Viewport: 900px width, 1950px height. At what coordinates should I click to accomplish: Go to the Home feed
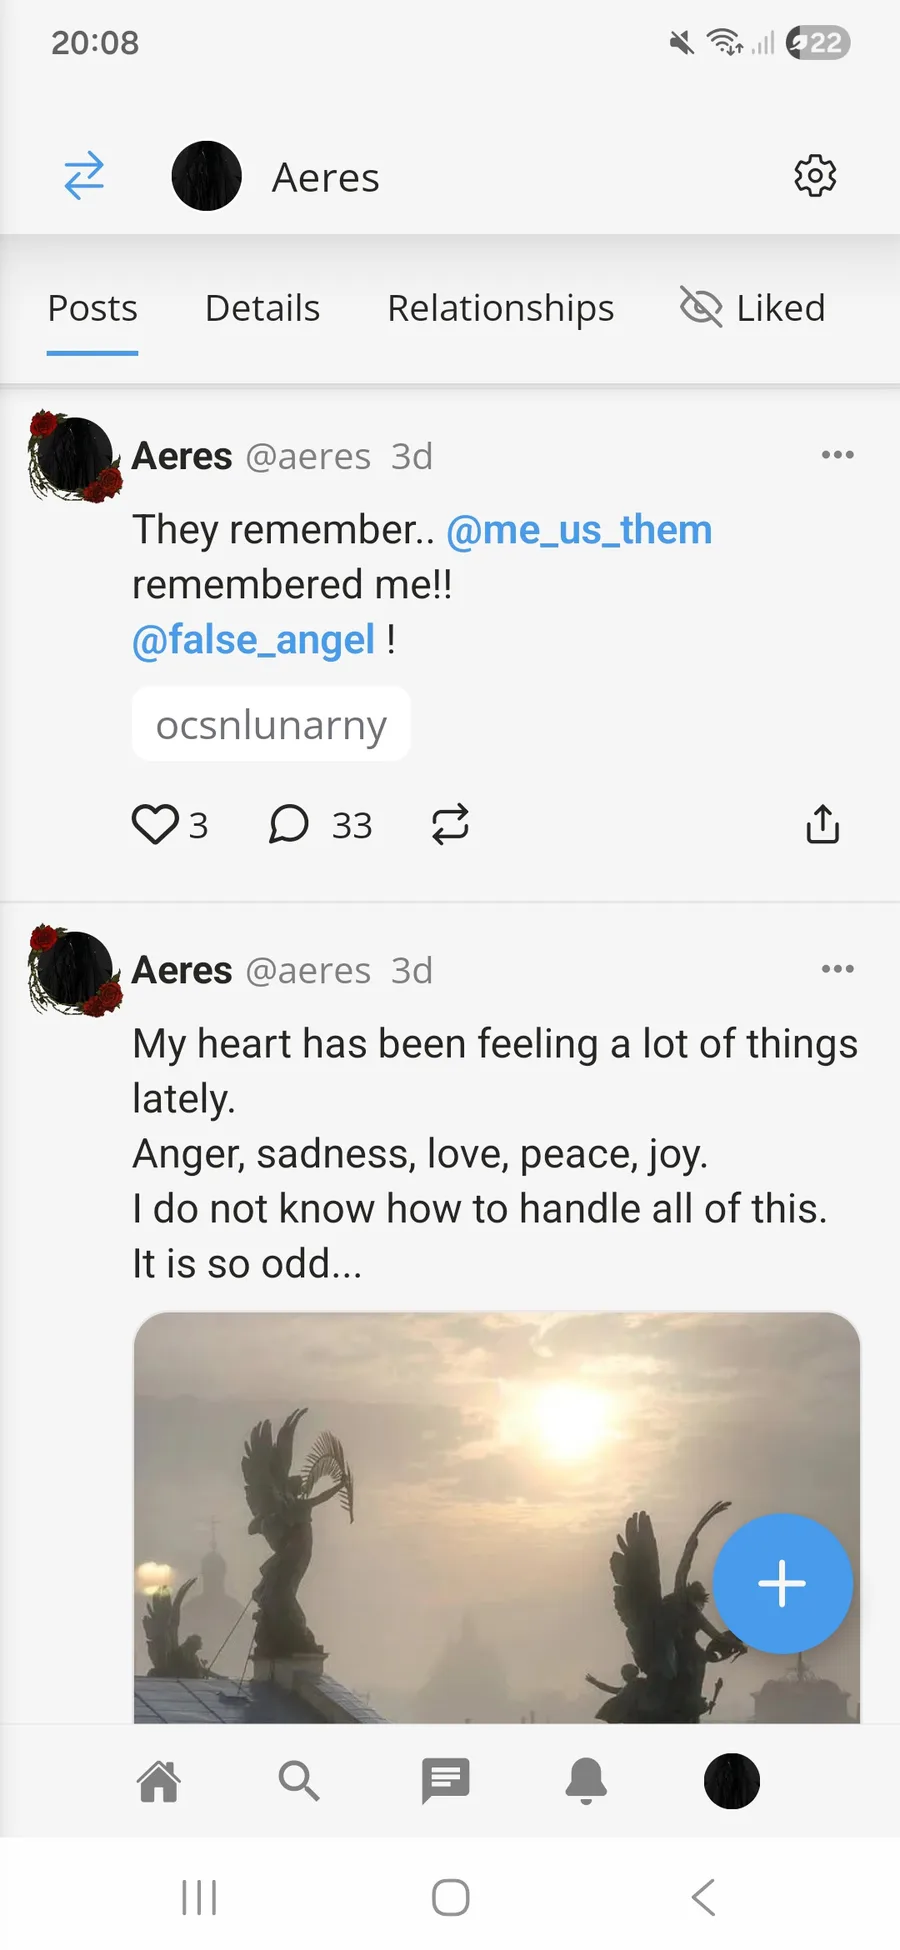[x=159, y=1781]
